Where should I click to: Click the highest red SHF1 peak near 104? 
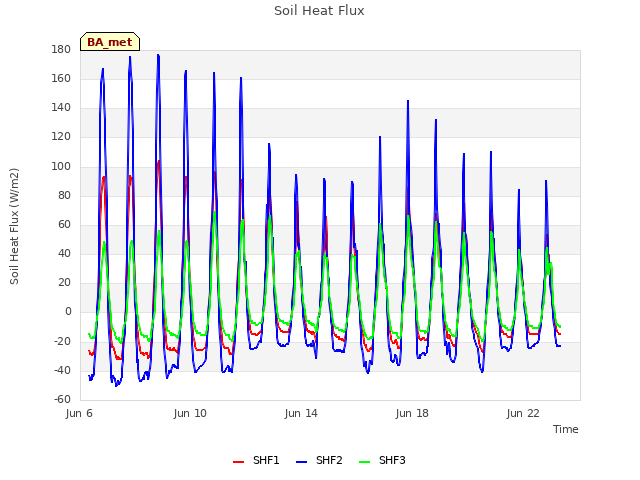[x=158, y=161]
